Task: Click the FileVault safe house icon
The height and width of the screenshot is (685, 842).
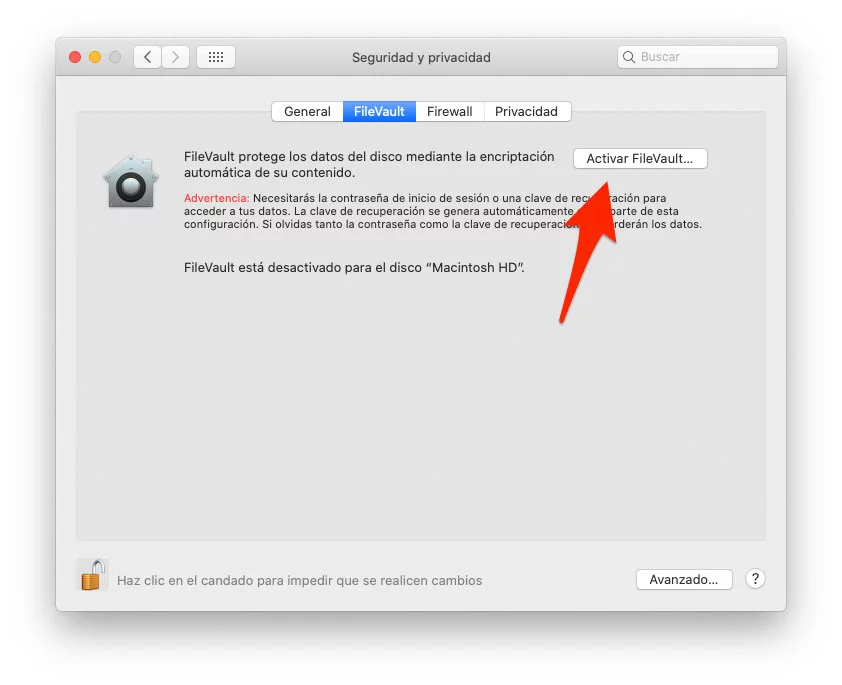Action: (x=130, y=182)
